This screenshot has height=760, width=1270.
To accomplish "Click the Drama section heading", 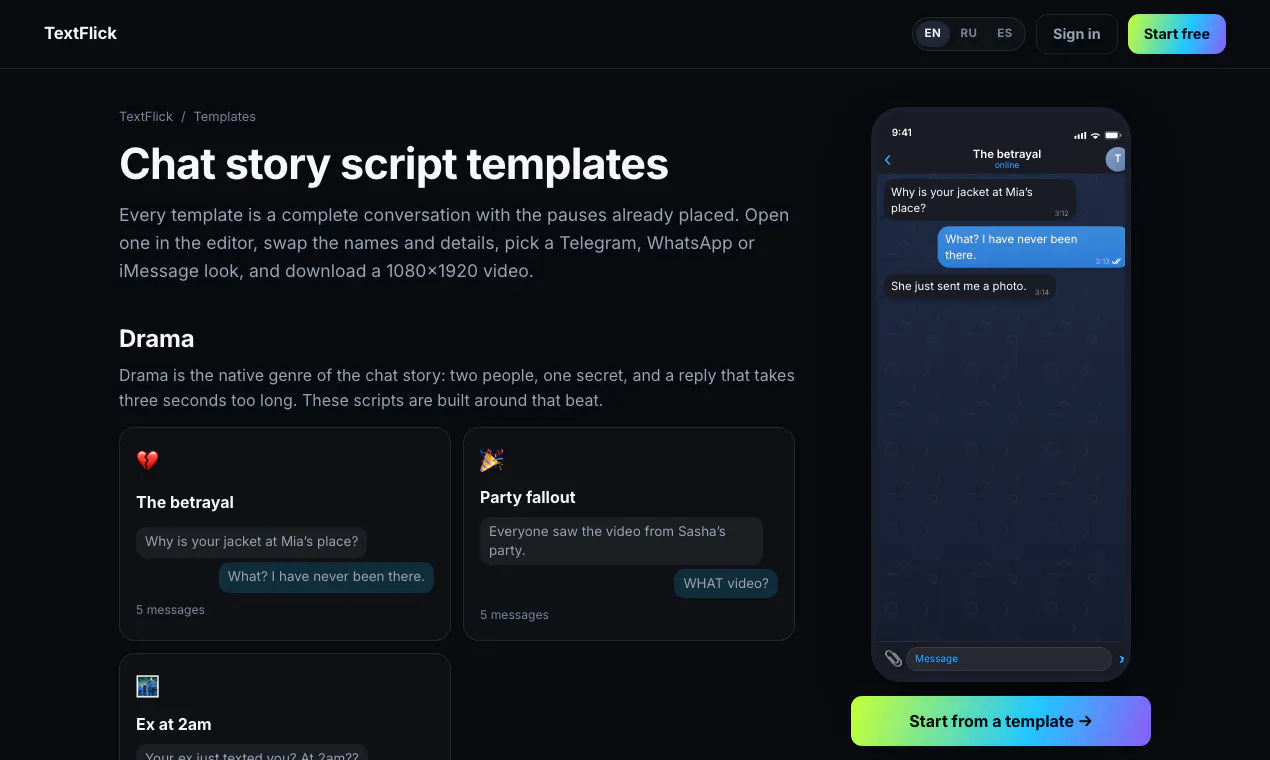I will [157, 338].
